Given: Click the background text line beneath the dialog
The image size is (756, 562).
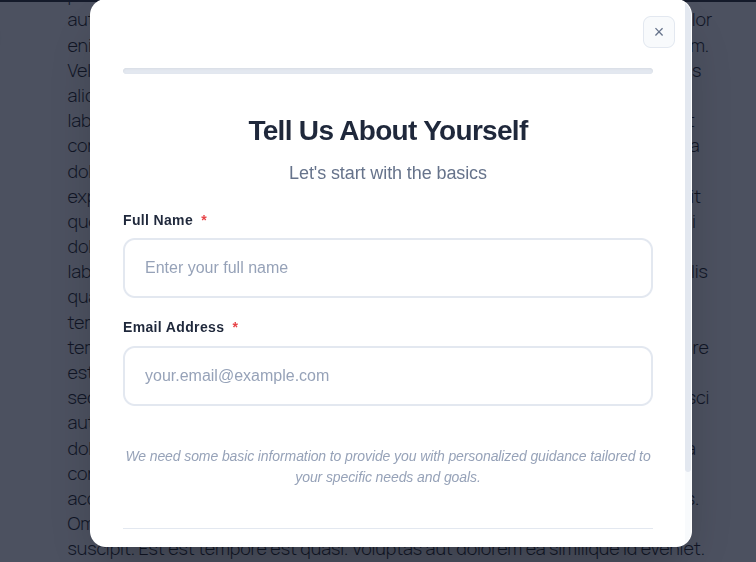Looking at the screenshot, I should coord(386,552).
